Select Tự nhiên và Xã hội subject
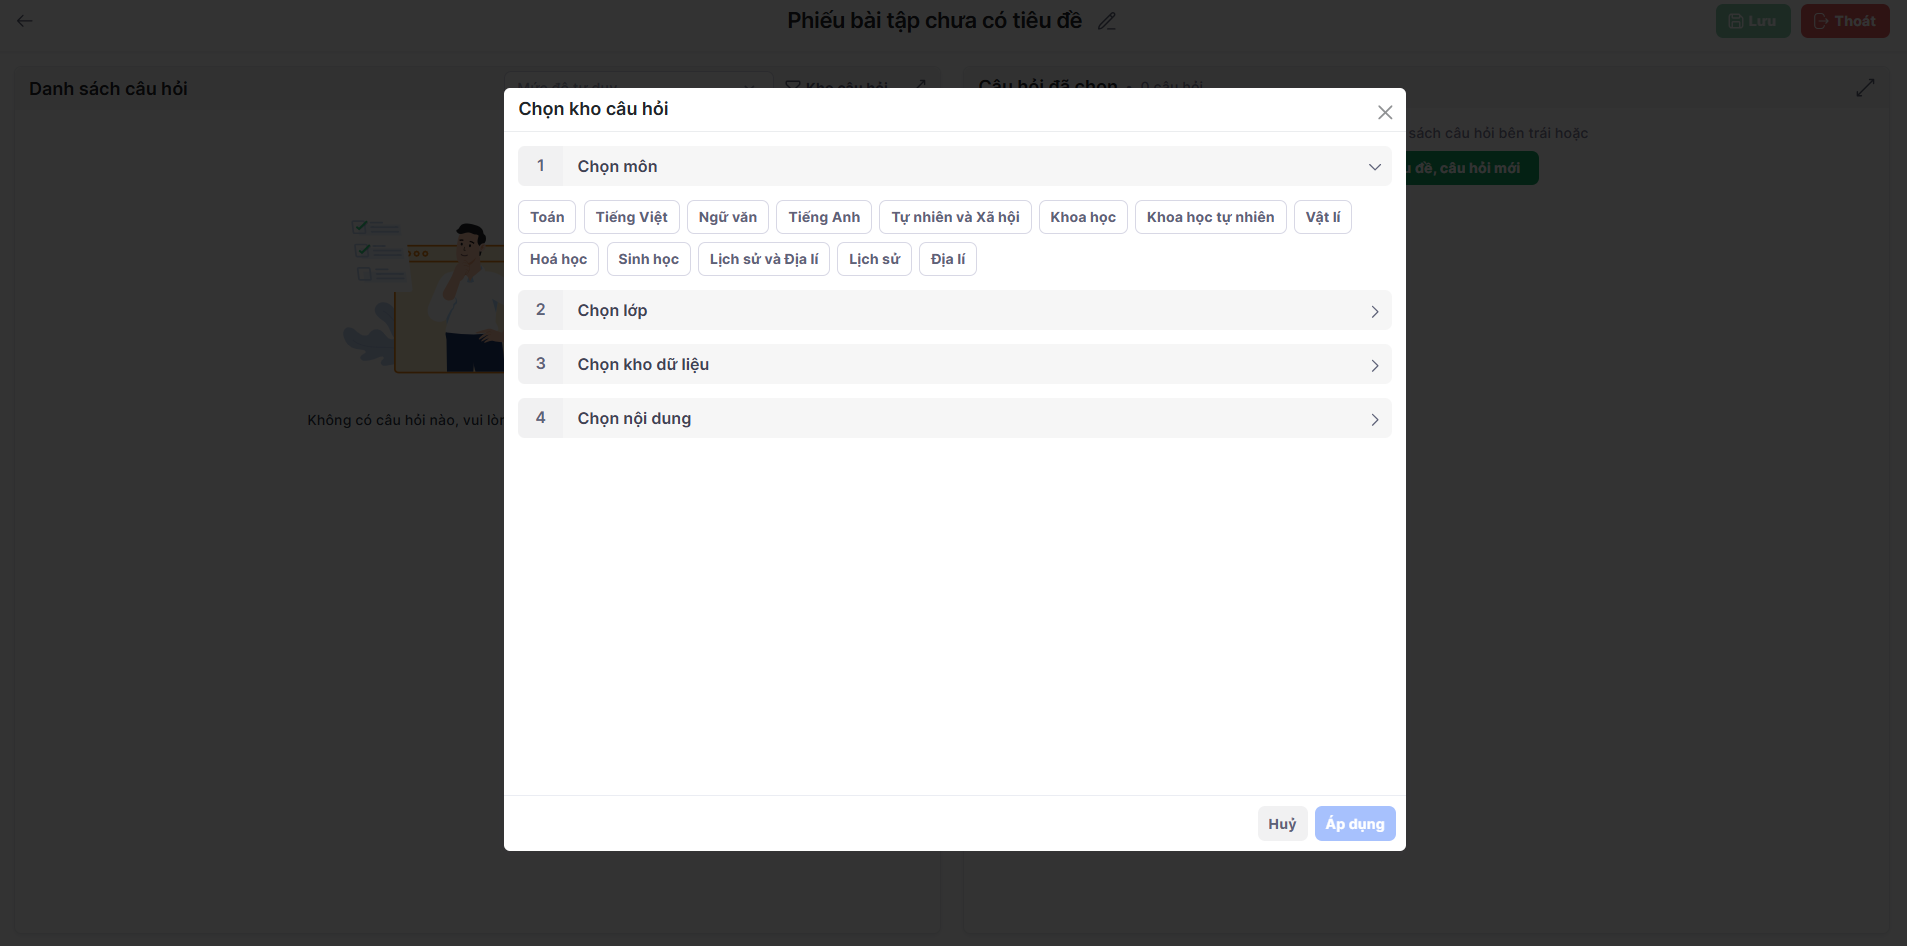 [955, 217]
